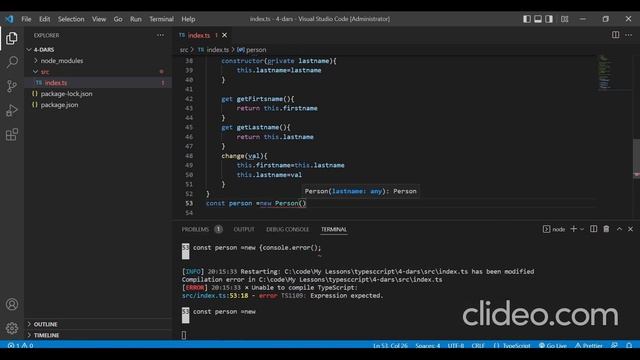Screen dimensions: 640x360
Task: Open errors and warnings status item
Action: coord(20,345)
